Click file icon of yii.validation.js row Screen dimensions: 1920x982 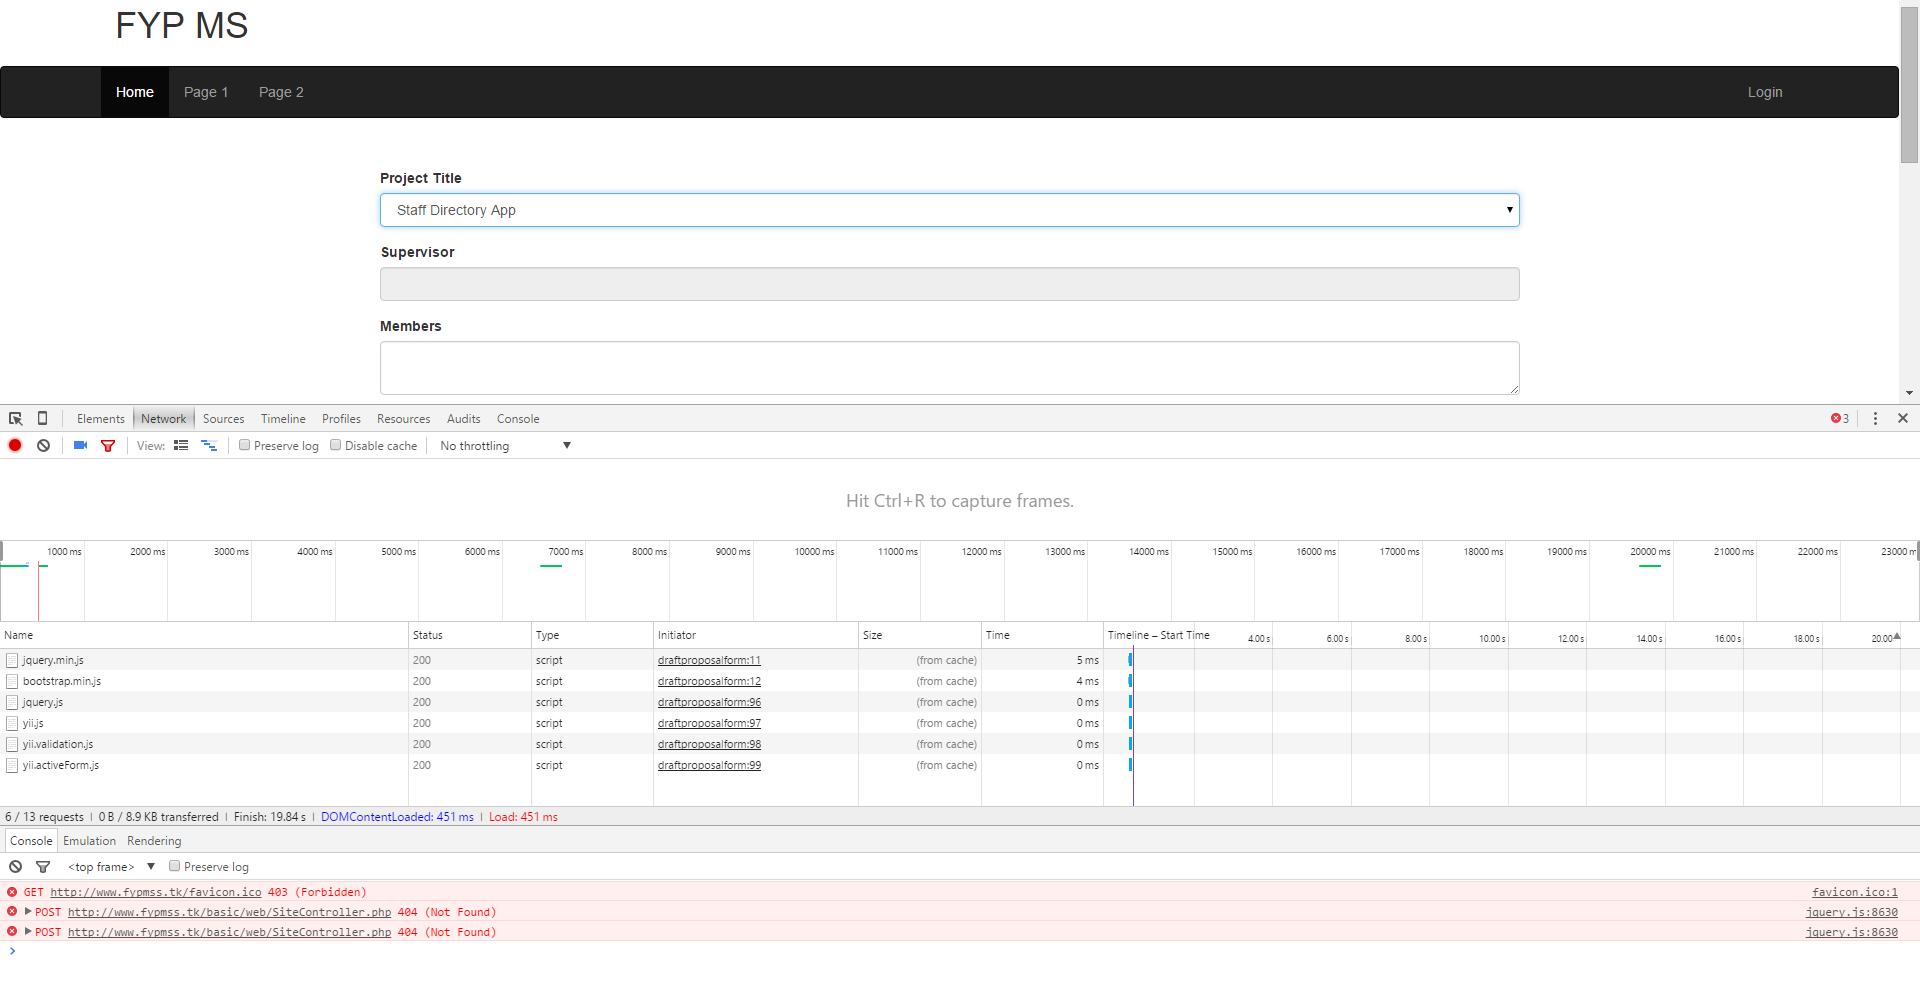click(x=12, y=744)
